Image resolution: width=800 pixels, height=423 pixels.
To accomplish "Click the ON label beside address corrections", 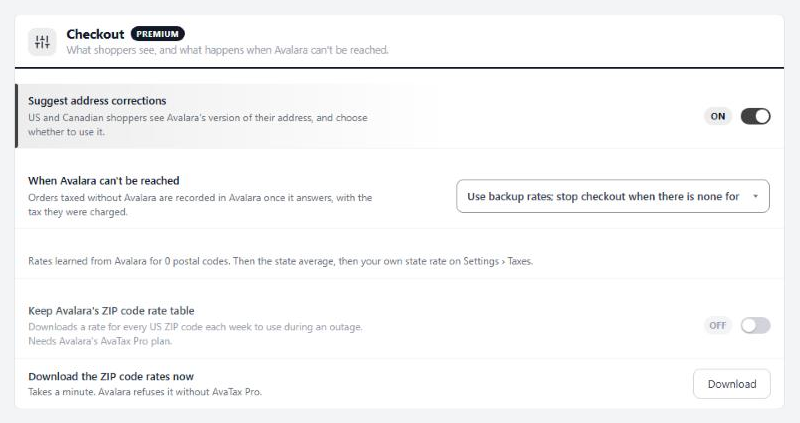I will tap(718, 116).
